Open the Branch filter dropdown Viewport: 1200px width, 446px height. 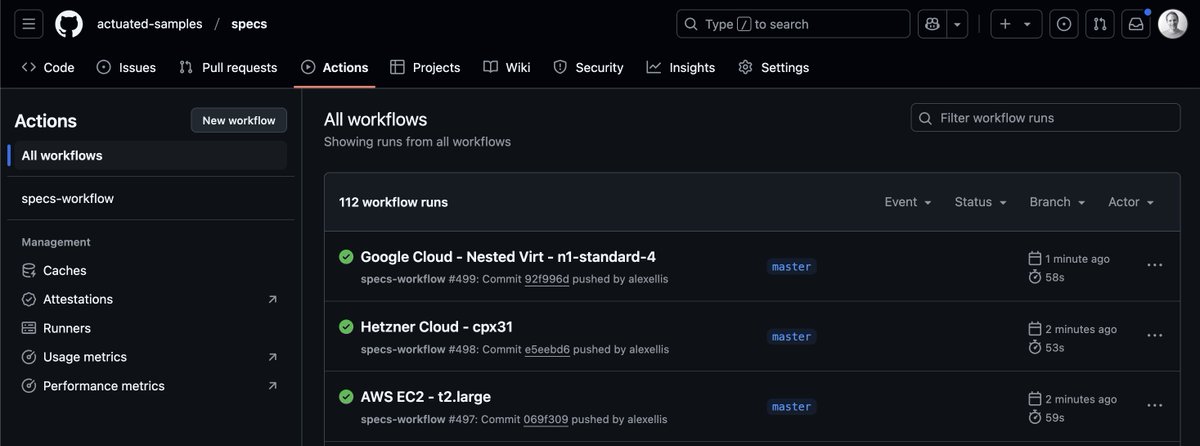pyautogui.click(x=1057, y=202)
